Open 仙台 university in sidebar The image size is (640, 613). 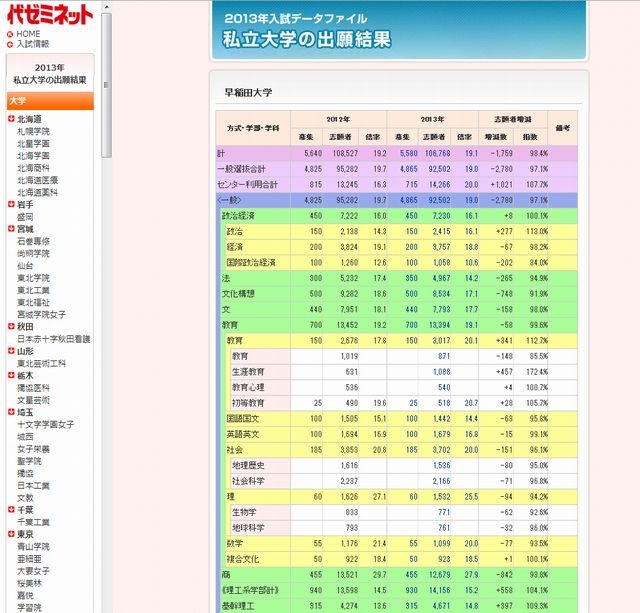pyautogui.click(x=25, y=266)
